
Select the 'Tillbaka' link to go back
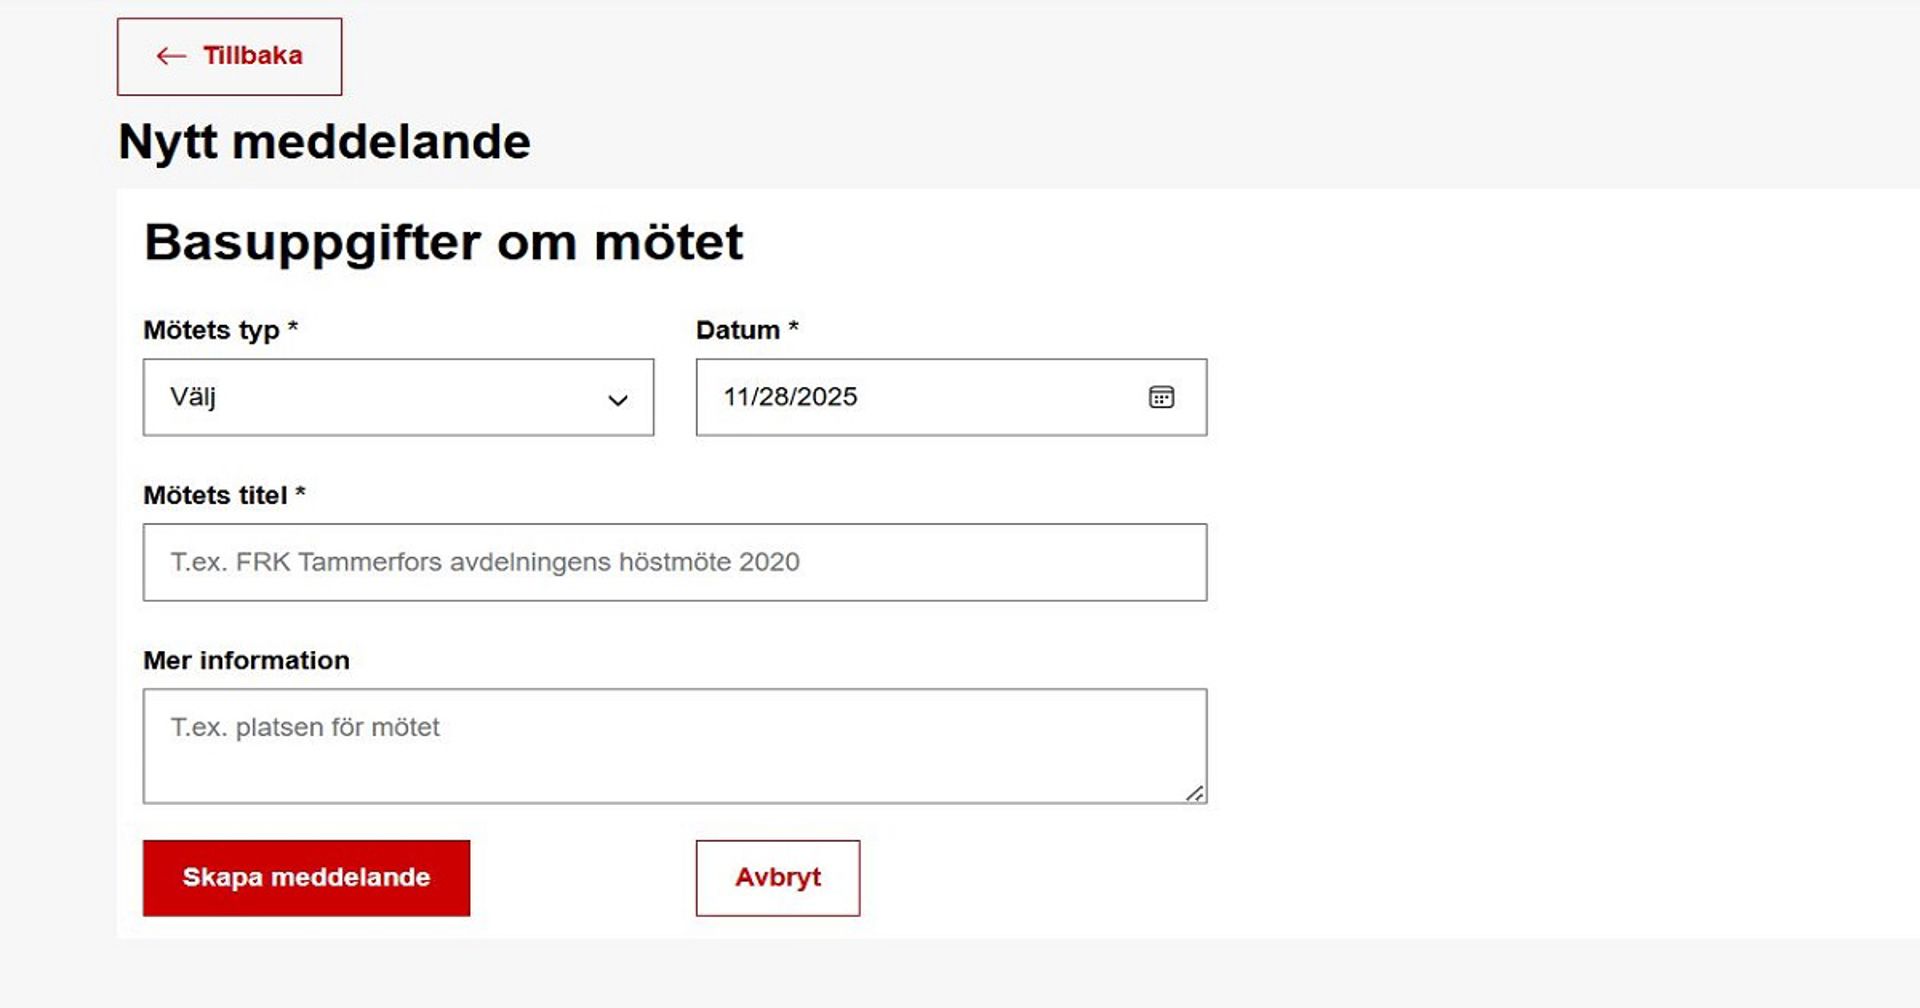click(x=228, y=56)
